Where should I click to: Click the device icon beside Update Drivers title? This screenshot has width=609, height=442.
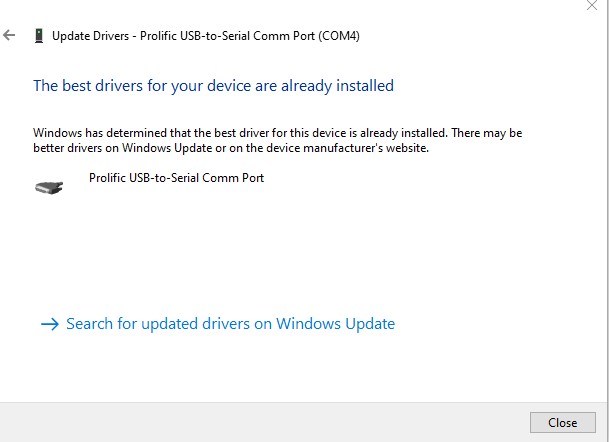pyautogui.click(x=39, y=36)
